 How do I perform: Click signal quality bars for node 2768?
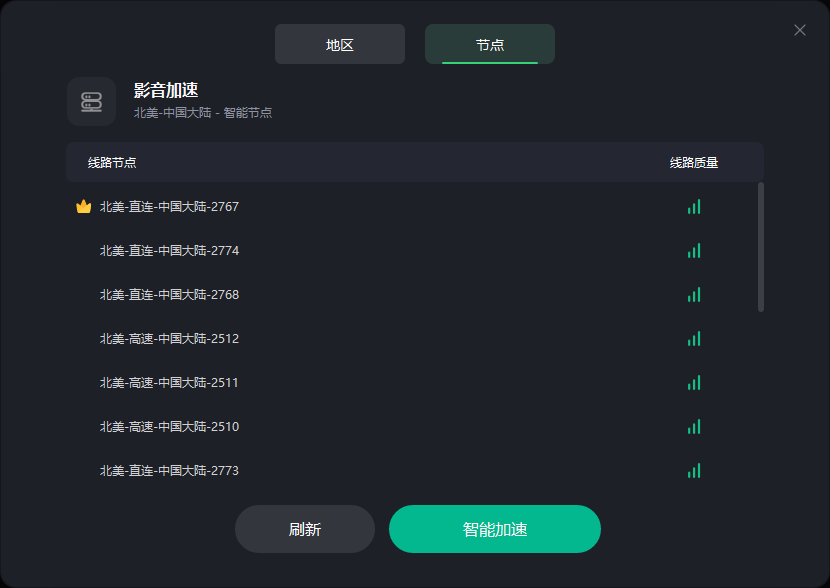pos(694,295)
